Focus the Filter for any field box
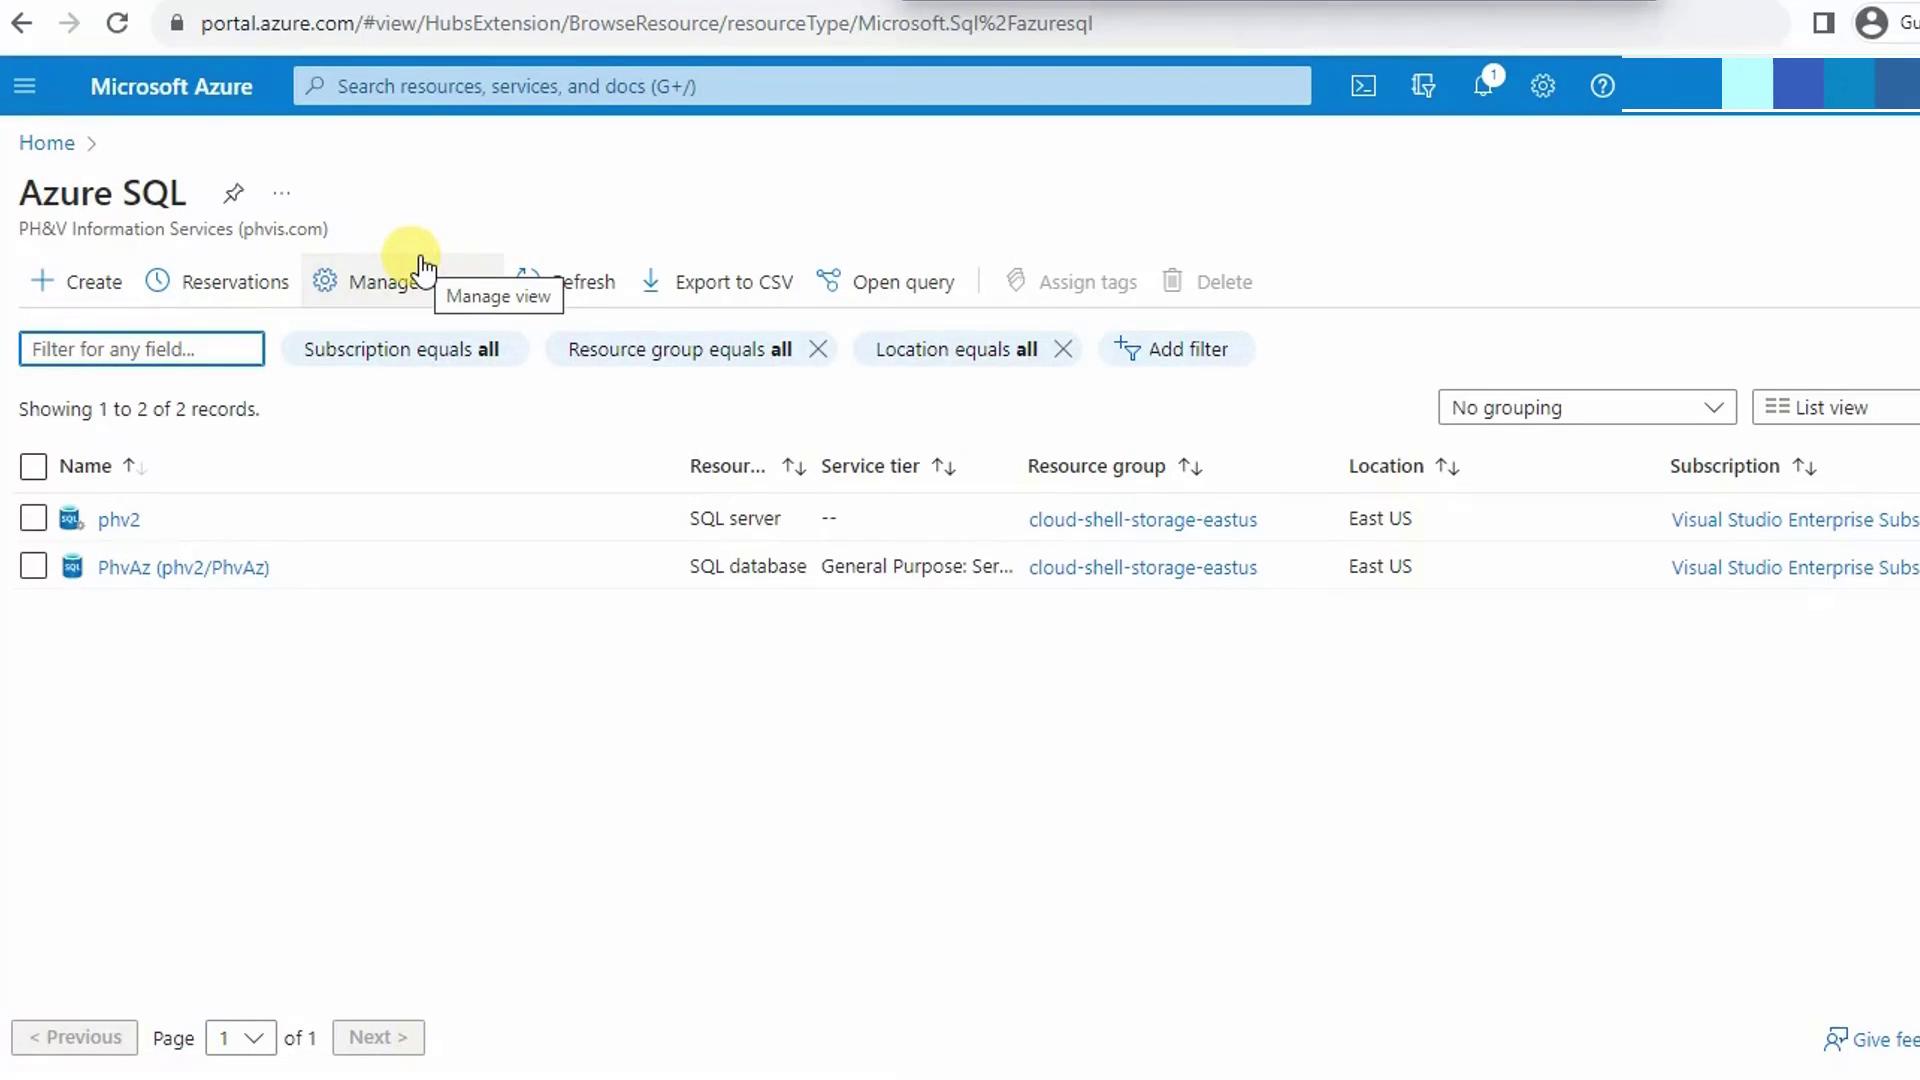This screenshot has width=1920, height=1080. pyautogui.click(x=141, y=349)
